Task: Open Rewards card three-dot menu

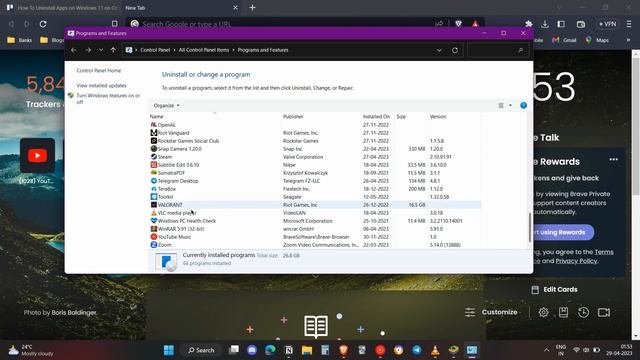Action: click(x=613, y=160)
